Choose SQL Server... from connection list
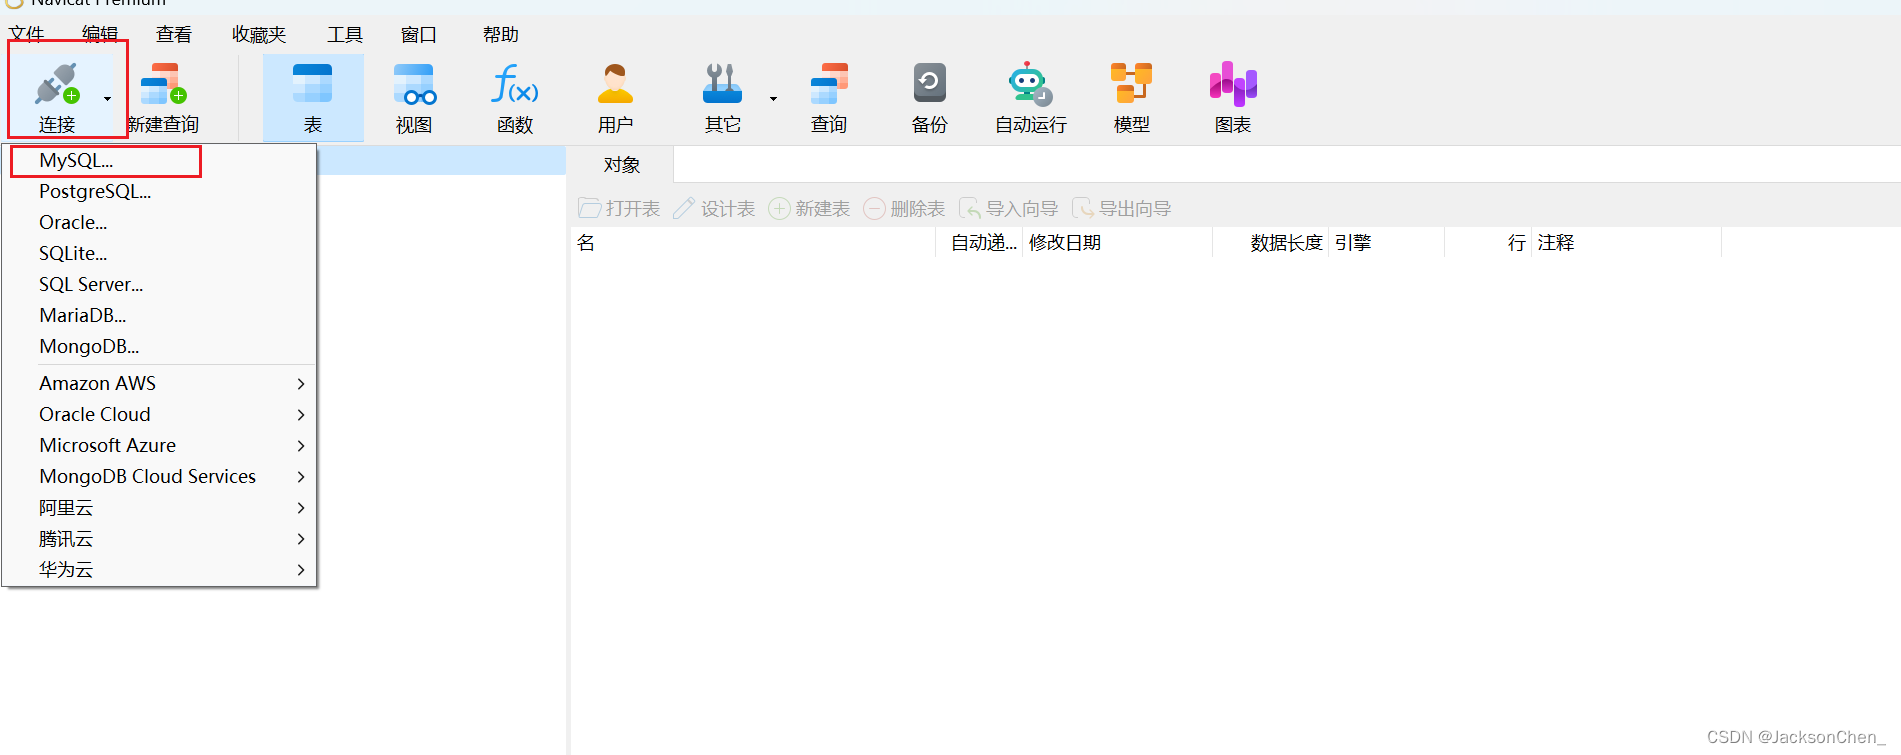This screenshot has height=755, width=1901. (x=160, y=285)
